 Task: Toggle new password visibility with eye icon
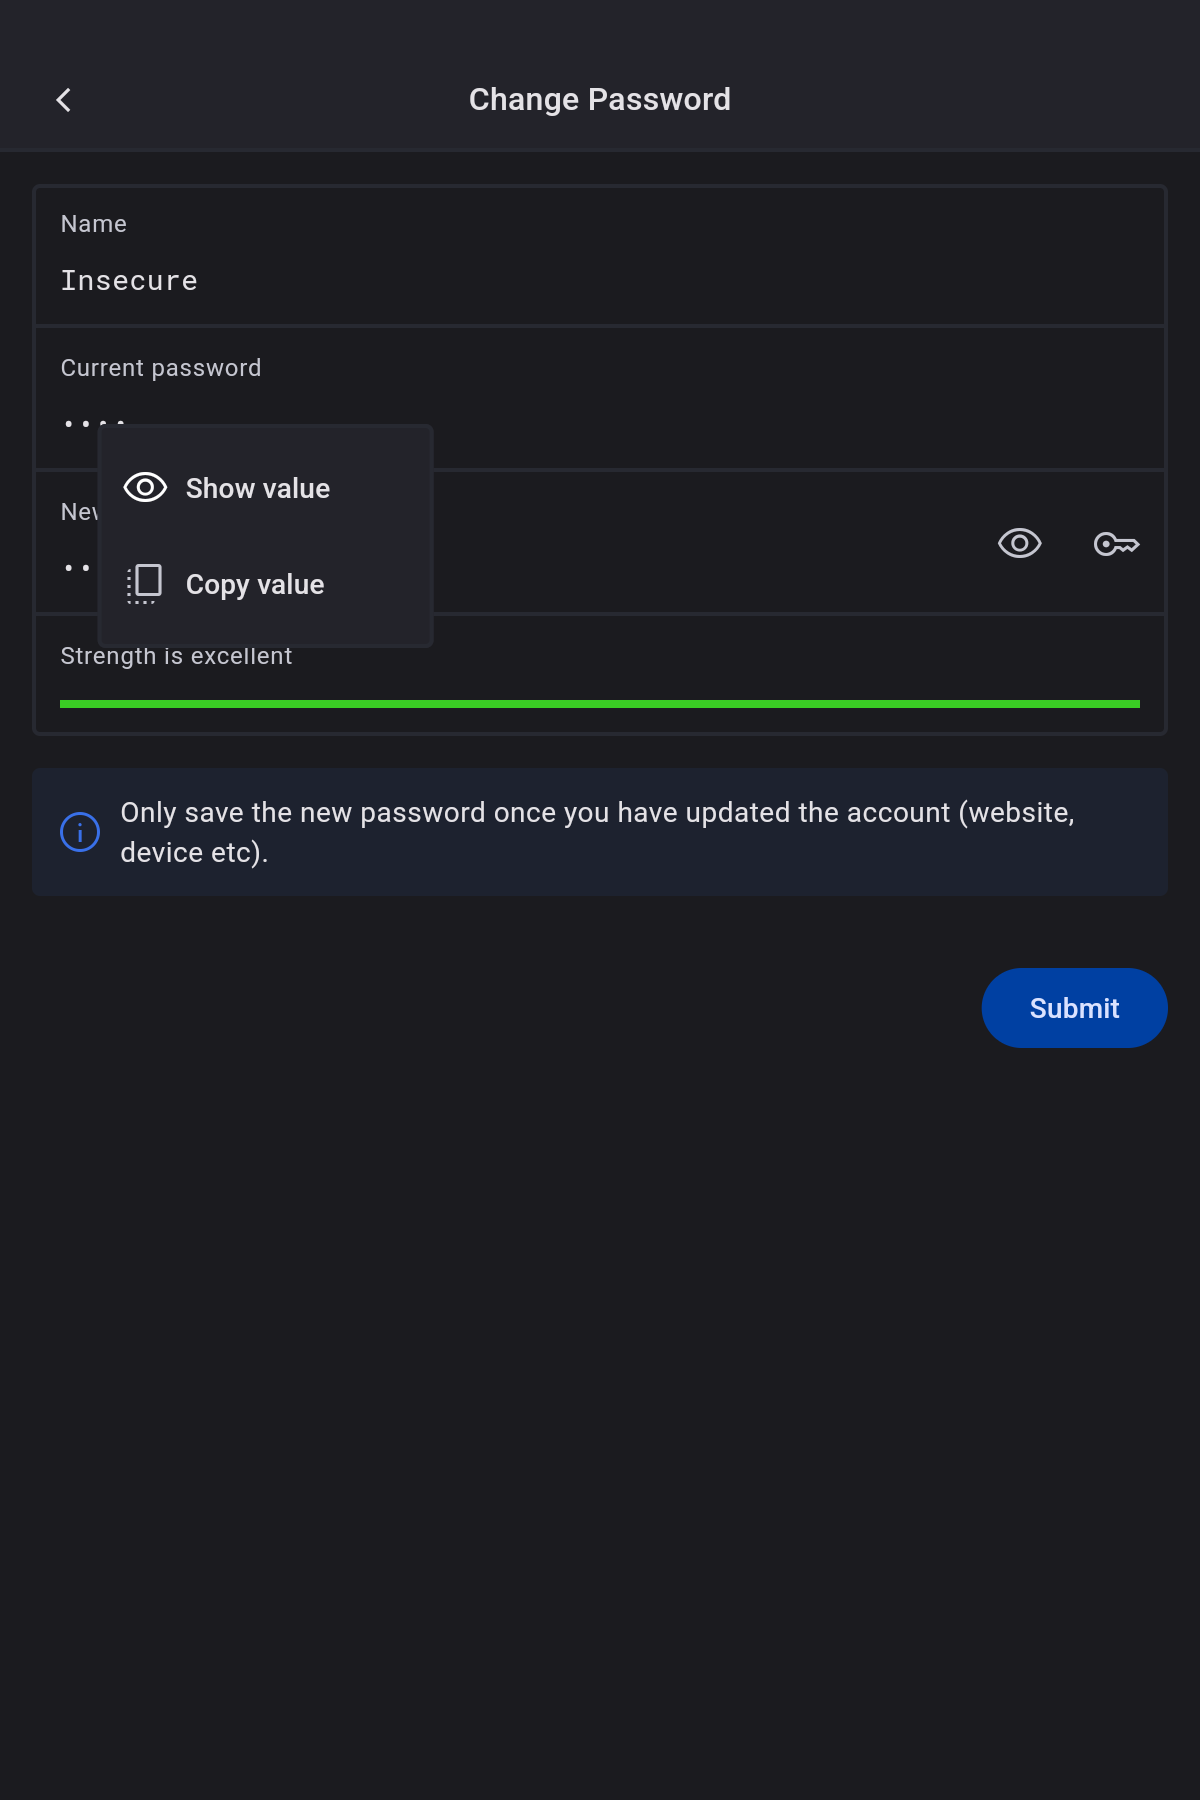[x=1019, y=544]
